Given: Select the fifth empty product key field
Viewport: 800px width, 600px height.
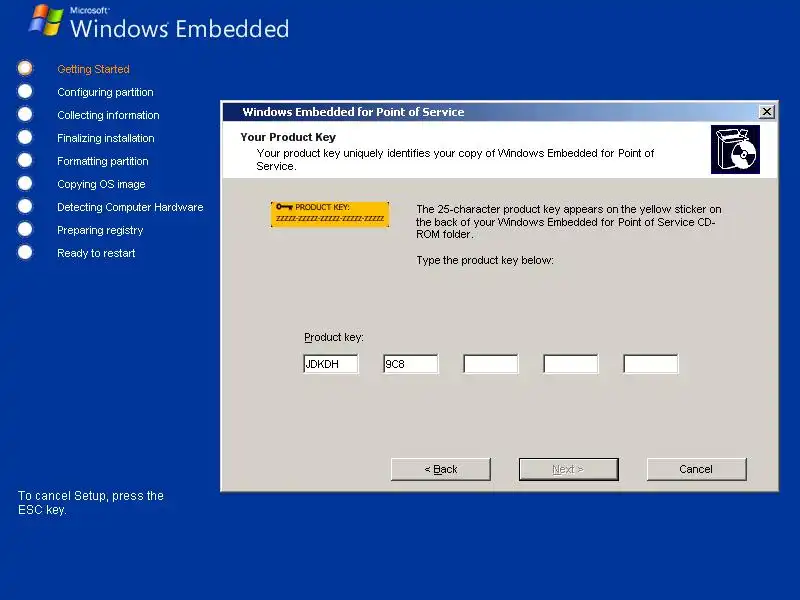Looking at the screenshot, I should click(x=651, y=364).
